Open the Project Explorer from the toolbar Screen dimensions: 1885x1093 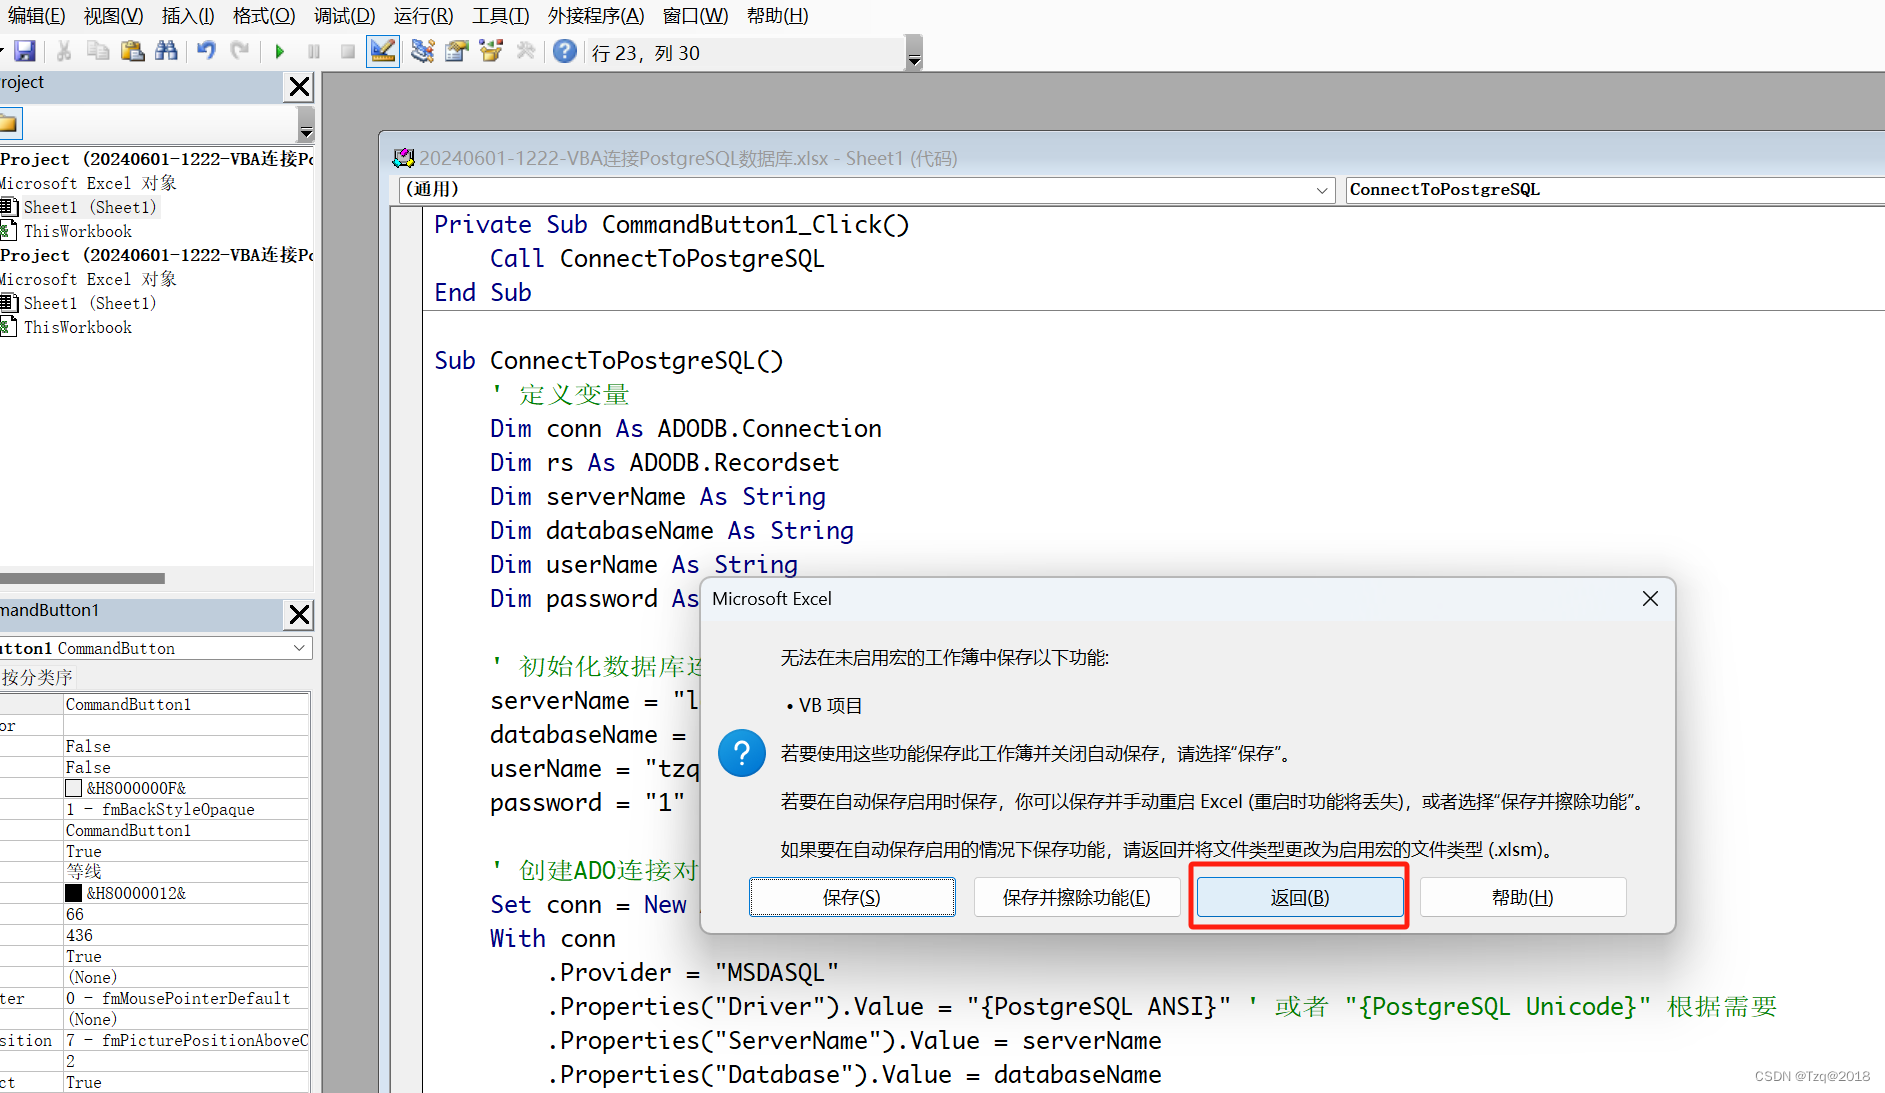(x=422, y=51)
